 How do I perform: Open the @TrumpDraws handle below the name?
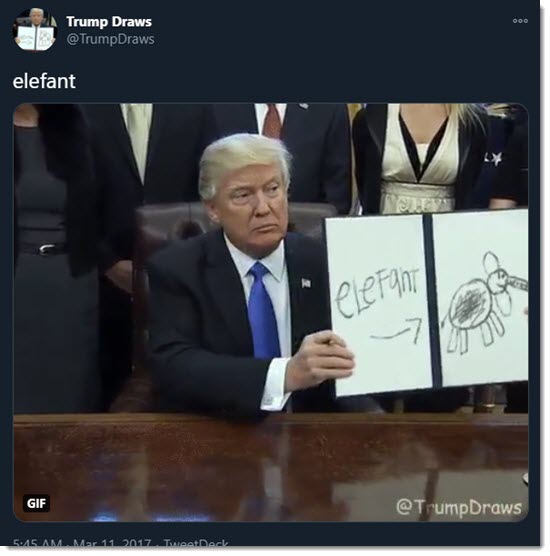click(110, 39)
